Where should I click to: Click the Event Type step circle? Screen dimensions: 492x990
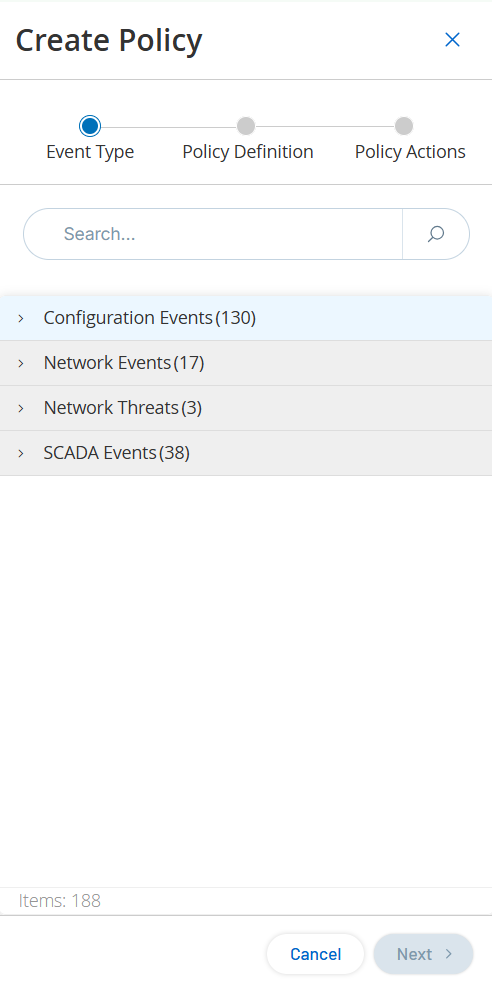90,126
